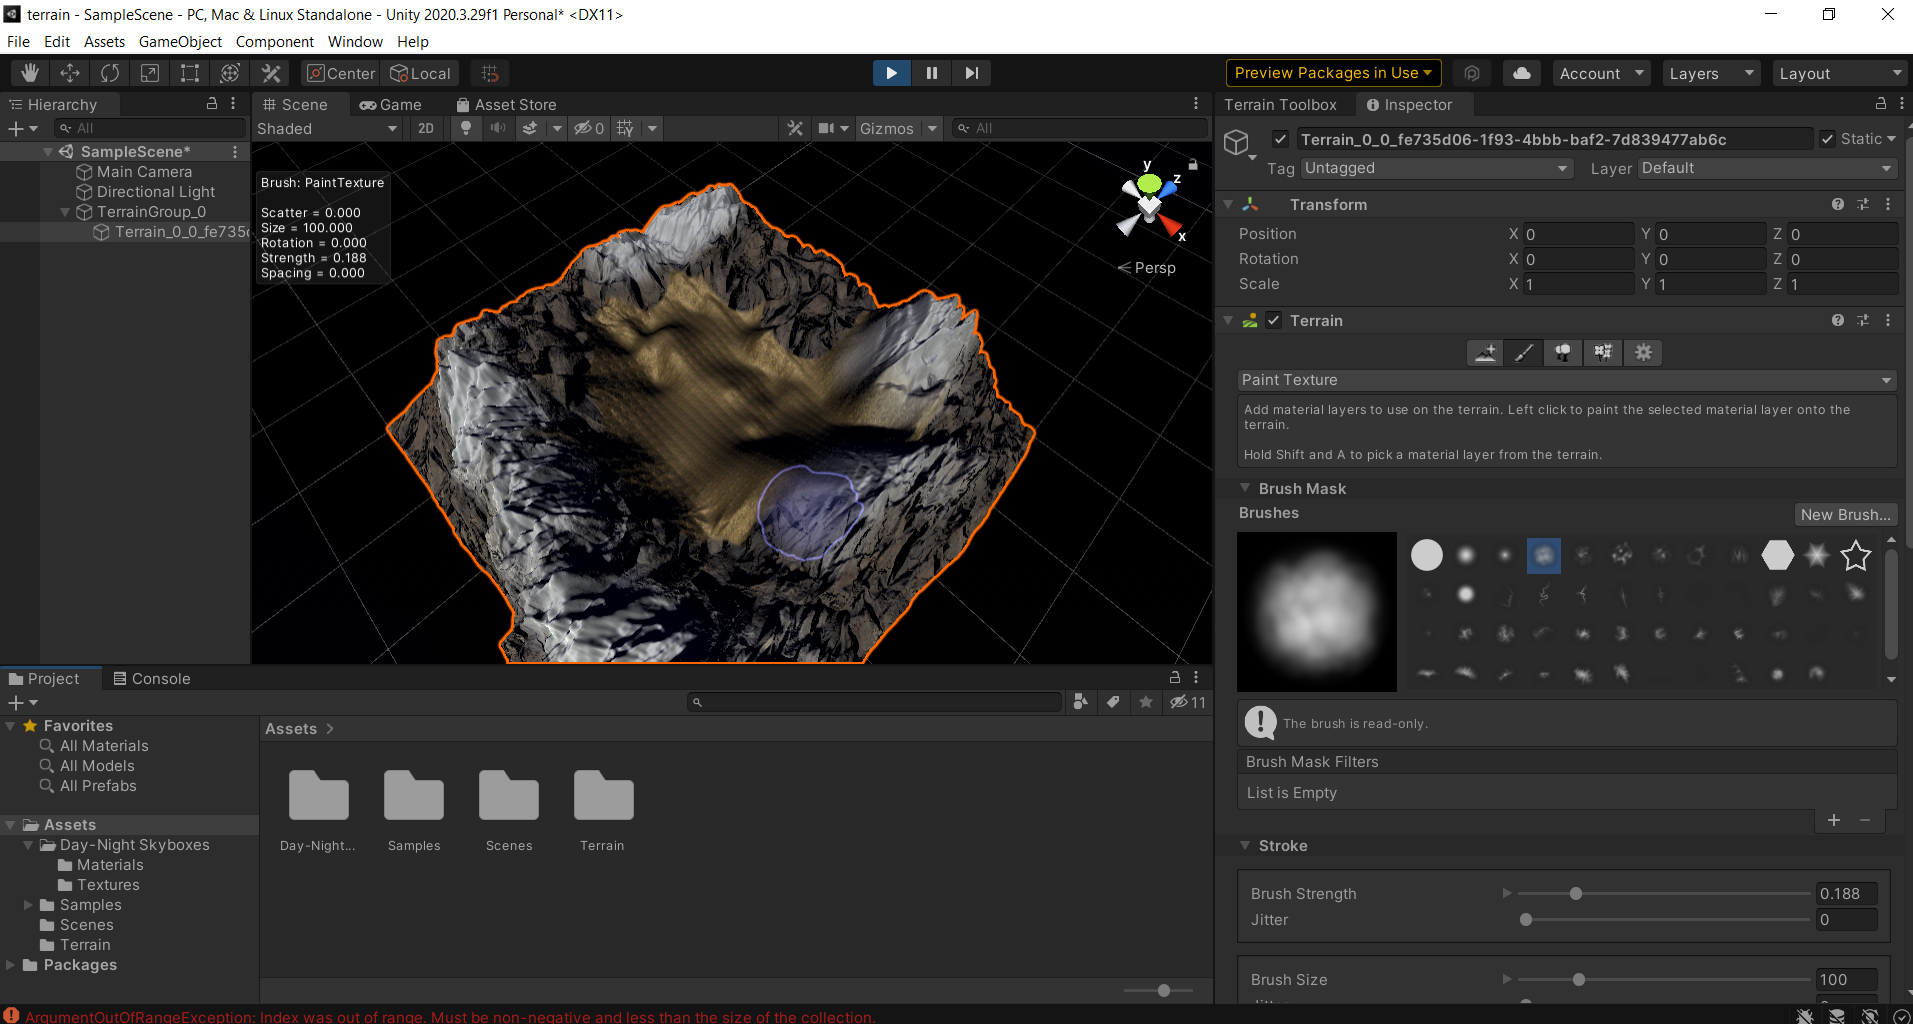
Task: Open the Window menu
Action: pos(355,41)
